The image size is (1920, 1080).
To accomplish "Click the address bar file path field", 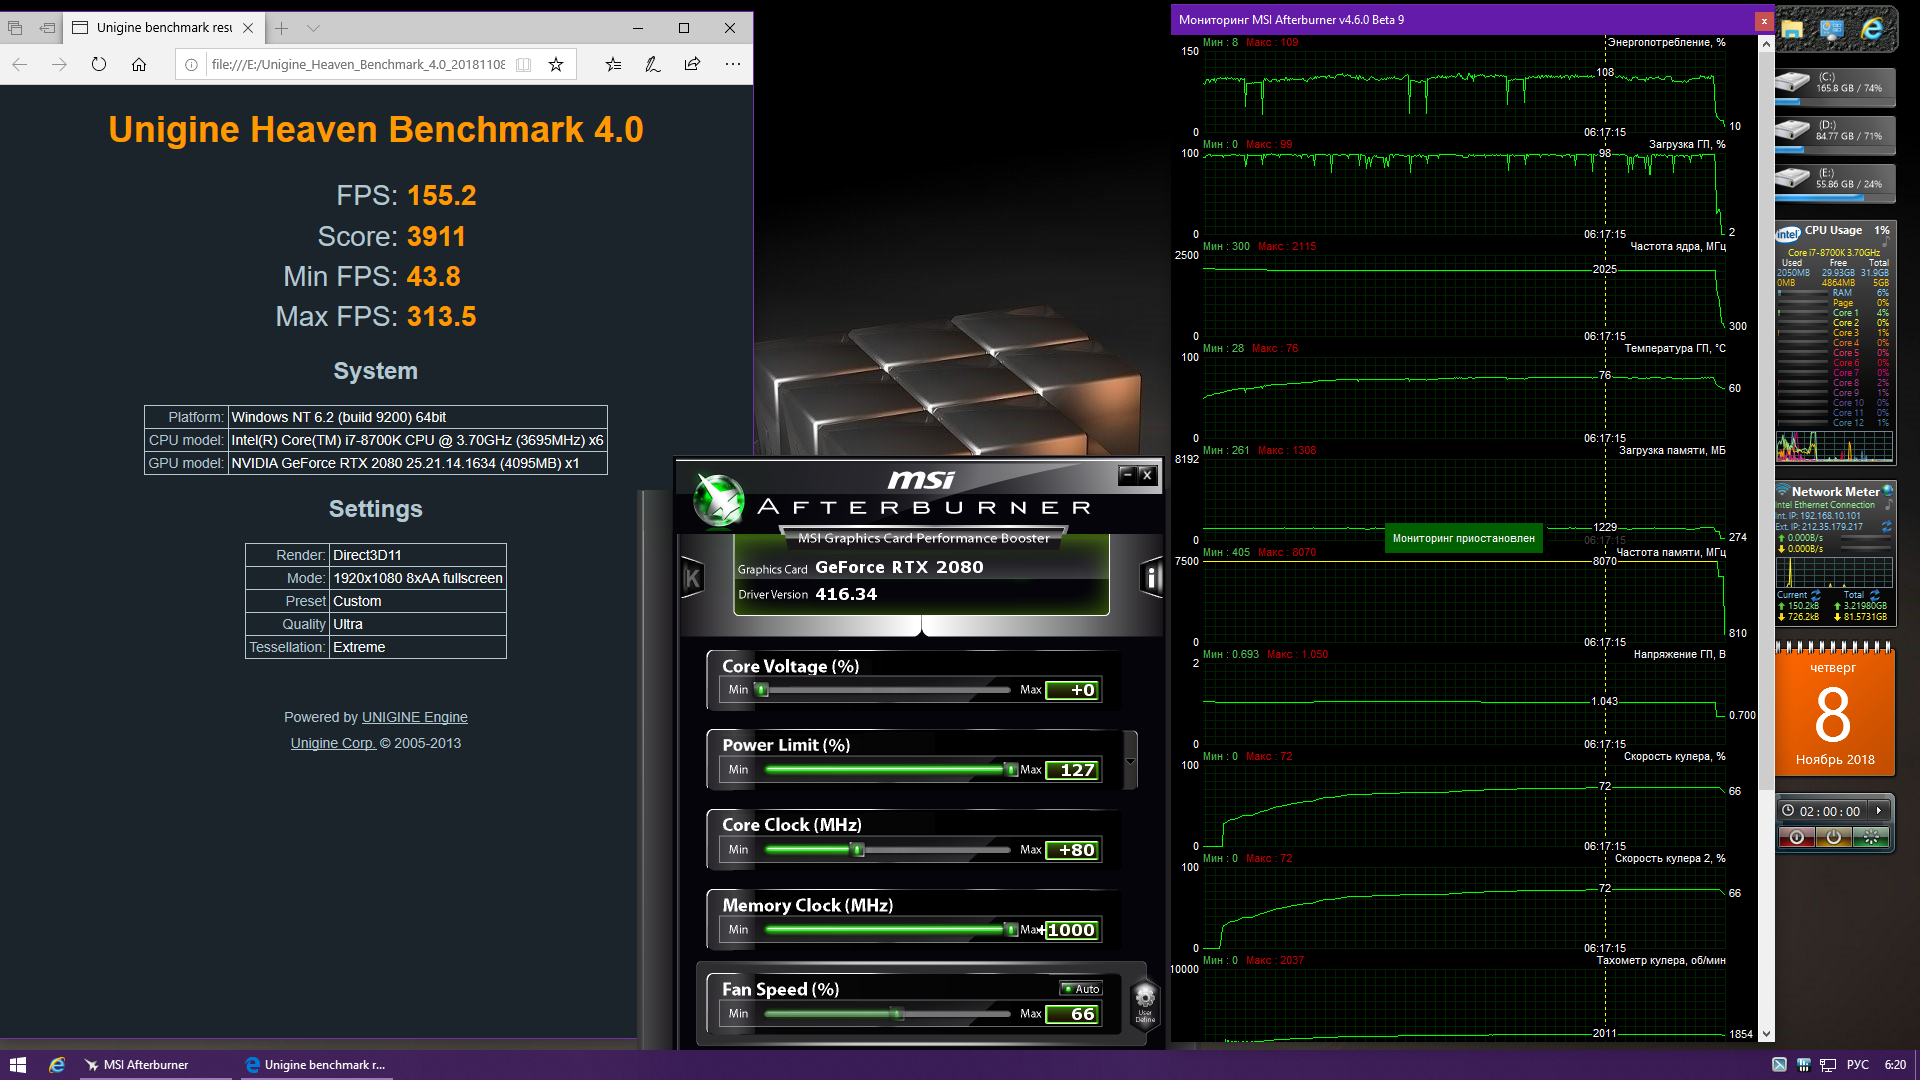I will 358,65.
